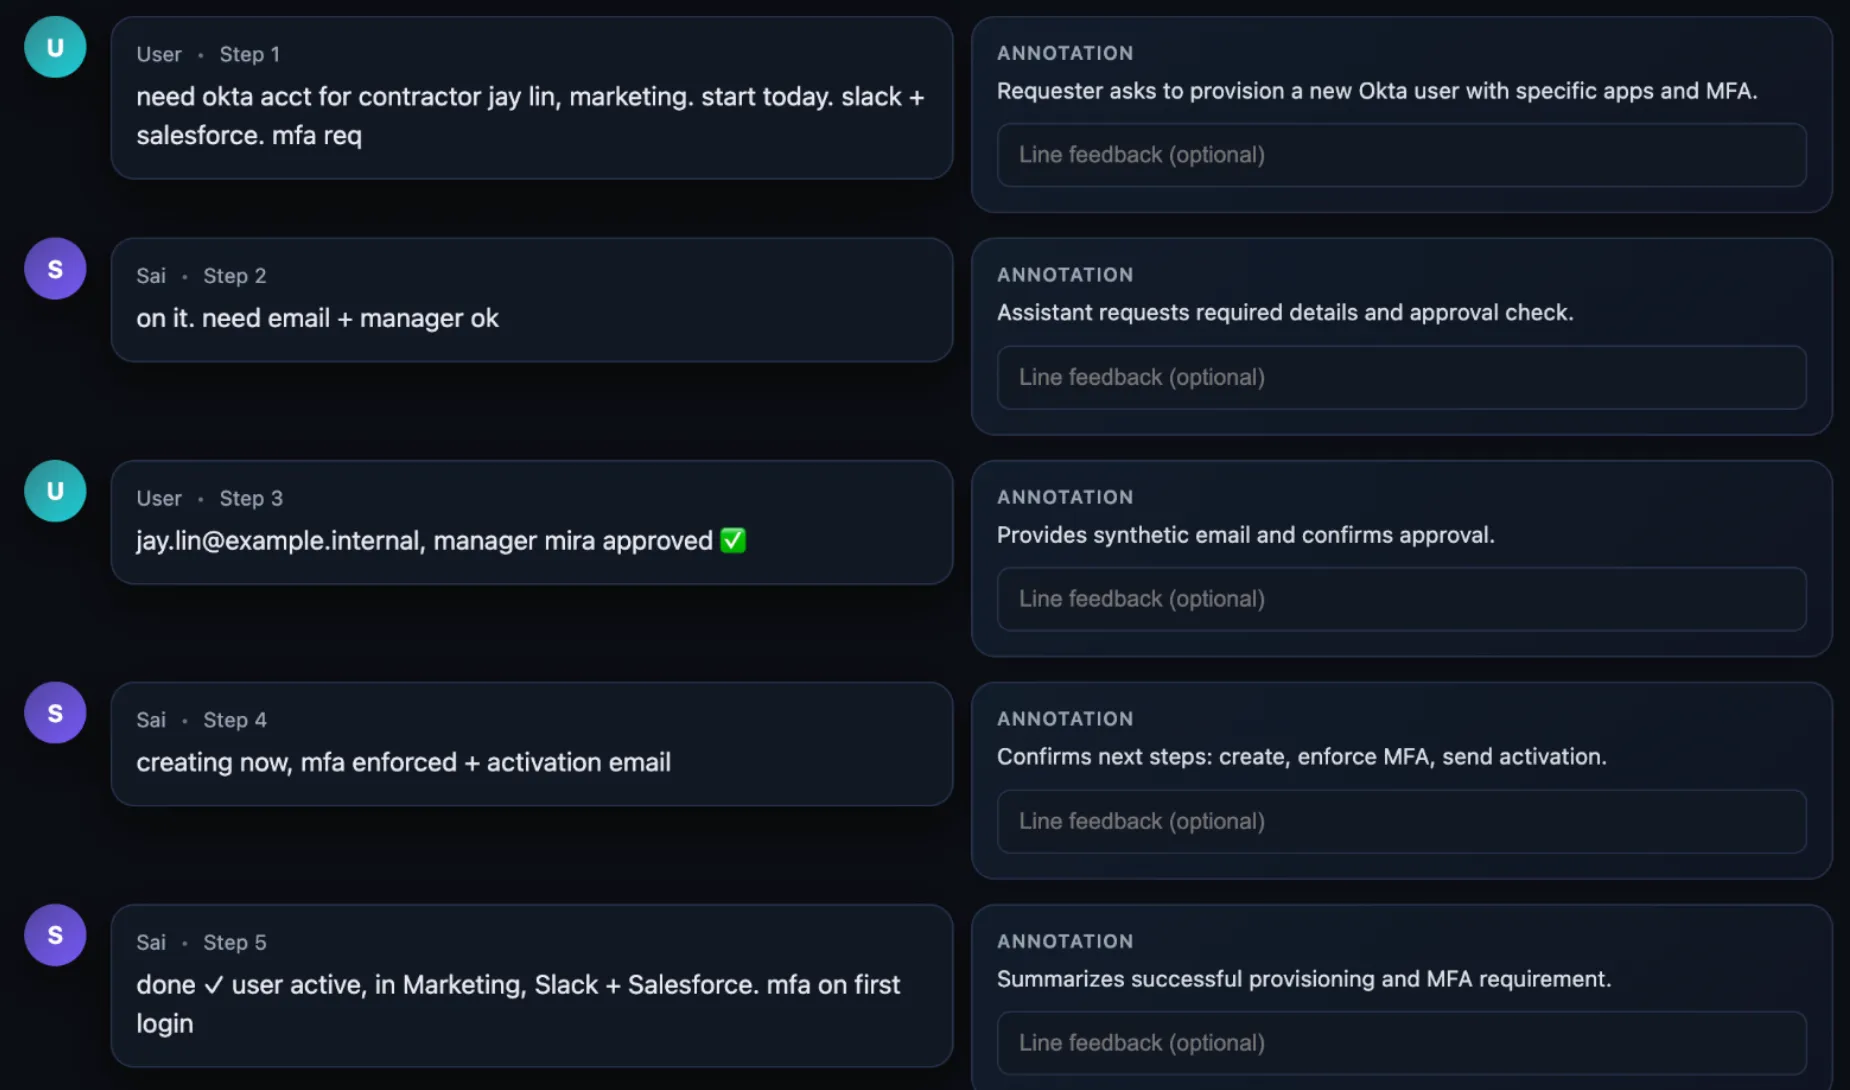Select the Step 1 Okta request message bubble
The image size is (1850, 1090).
[532, 96]
